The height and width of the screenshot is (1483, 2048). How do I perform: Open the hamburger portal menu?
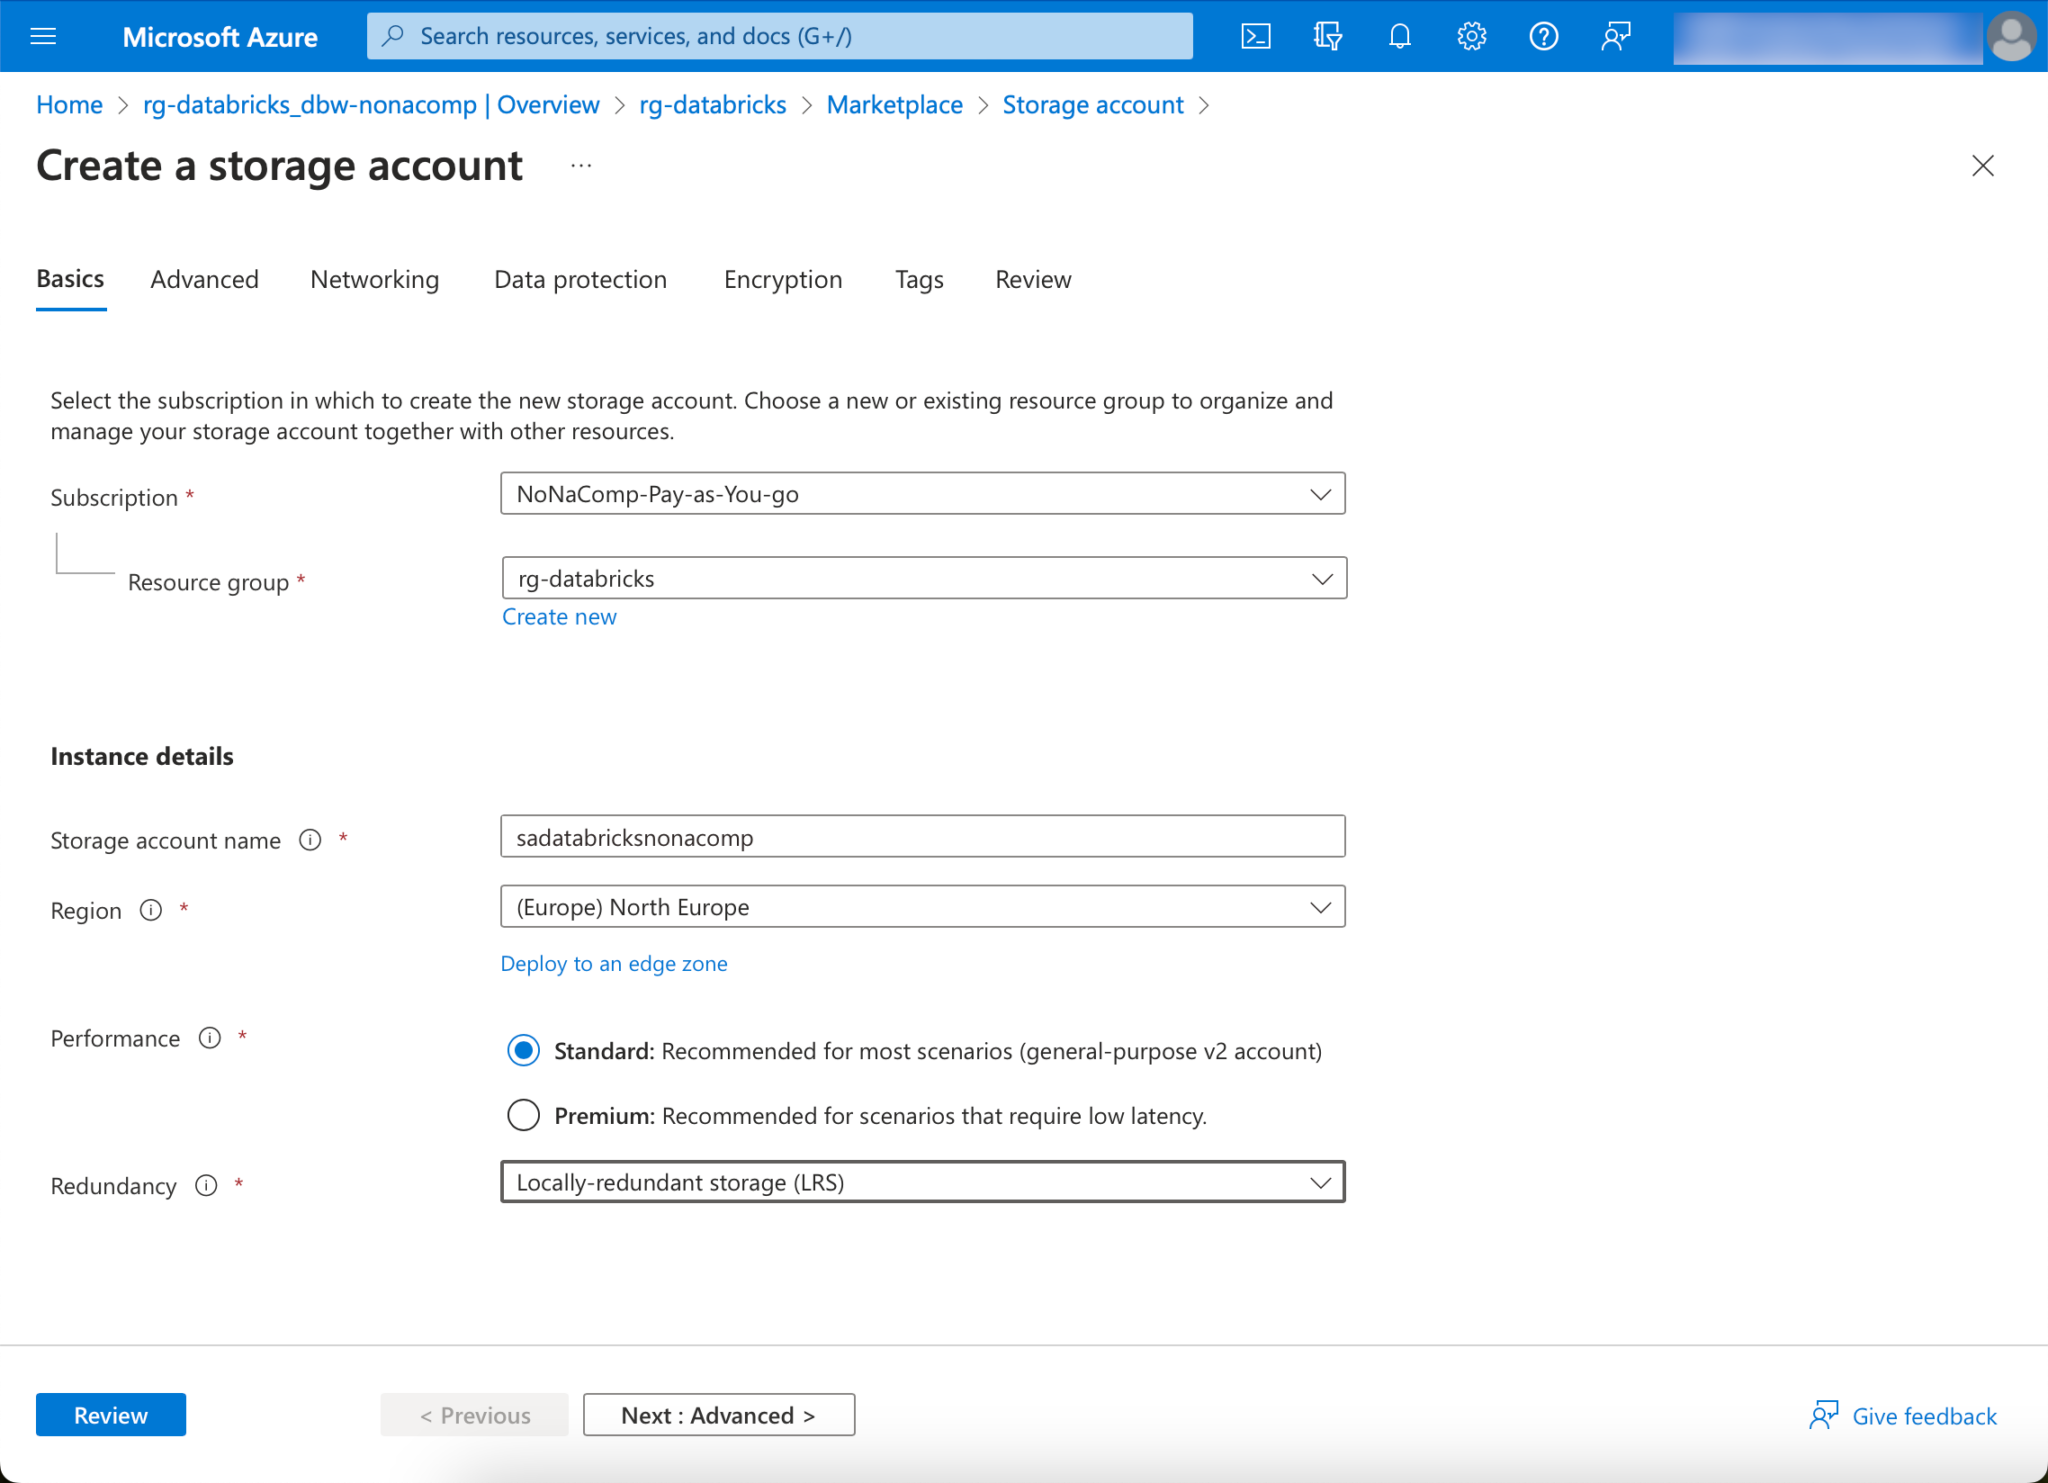[43, 37]
